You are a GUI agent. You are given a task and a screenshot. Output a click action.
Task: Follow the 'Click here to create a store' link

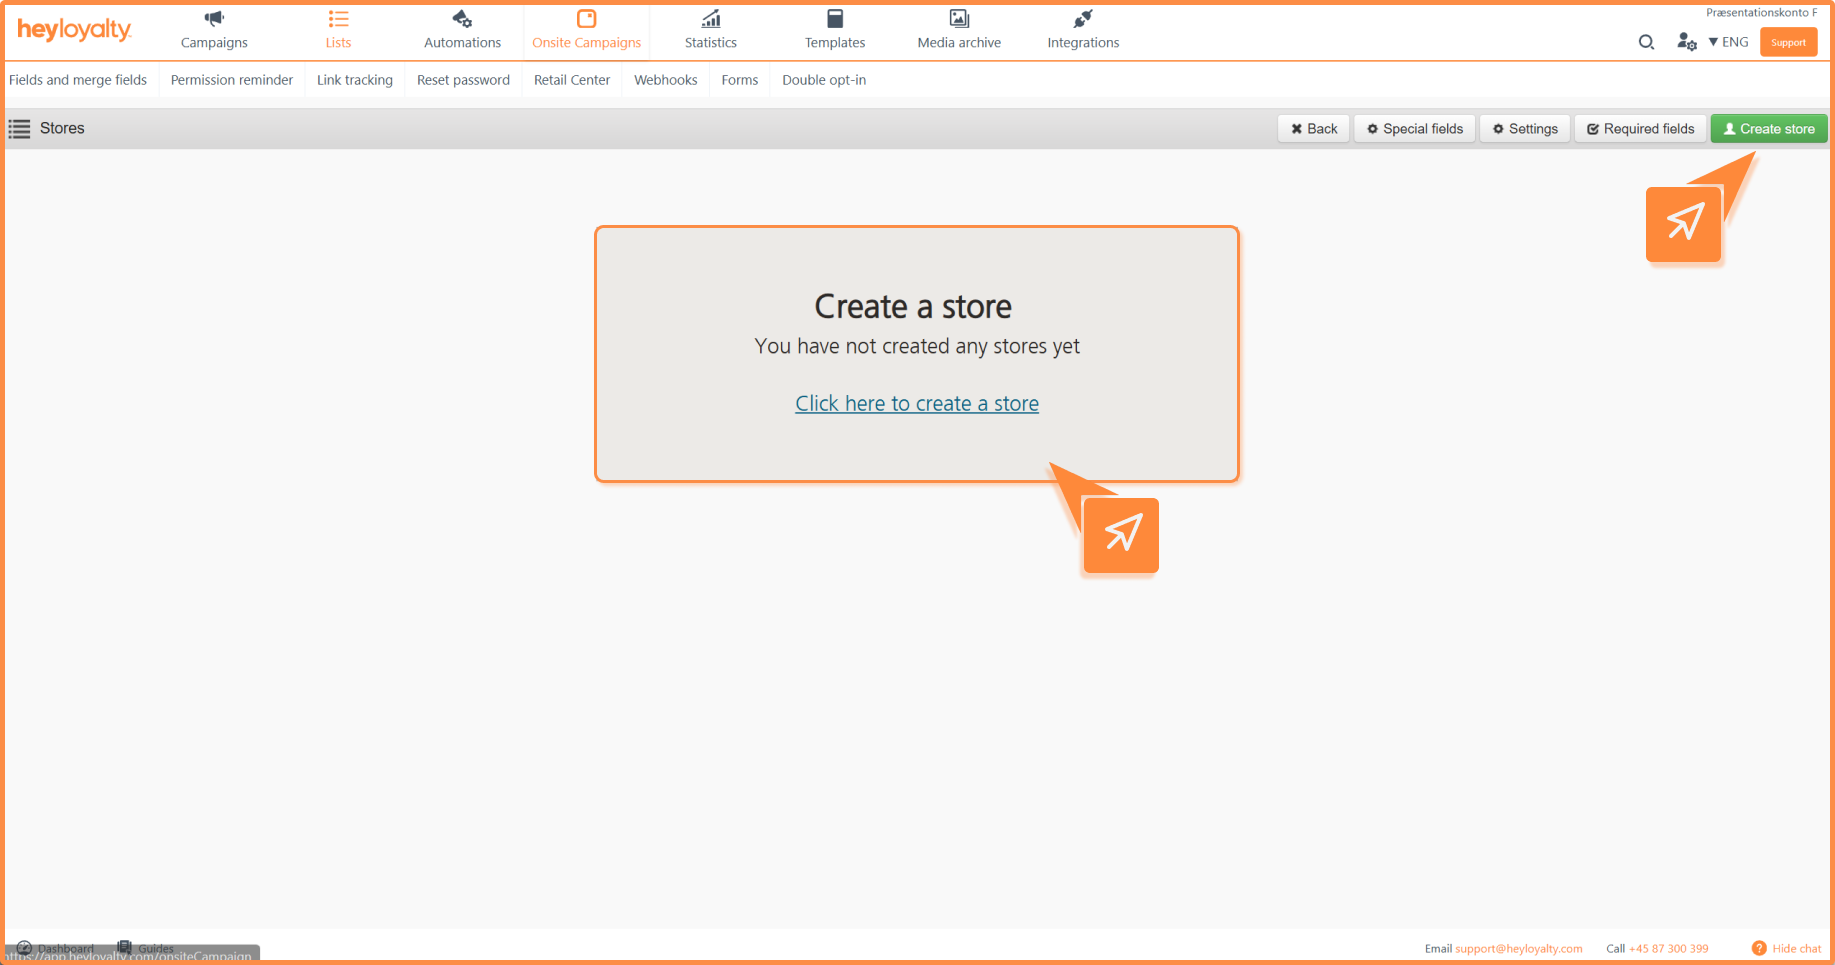click(x=917, y=404)
